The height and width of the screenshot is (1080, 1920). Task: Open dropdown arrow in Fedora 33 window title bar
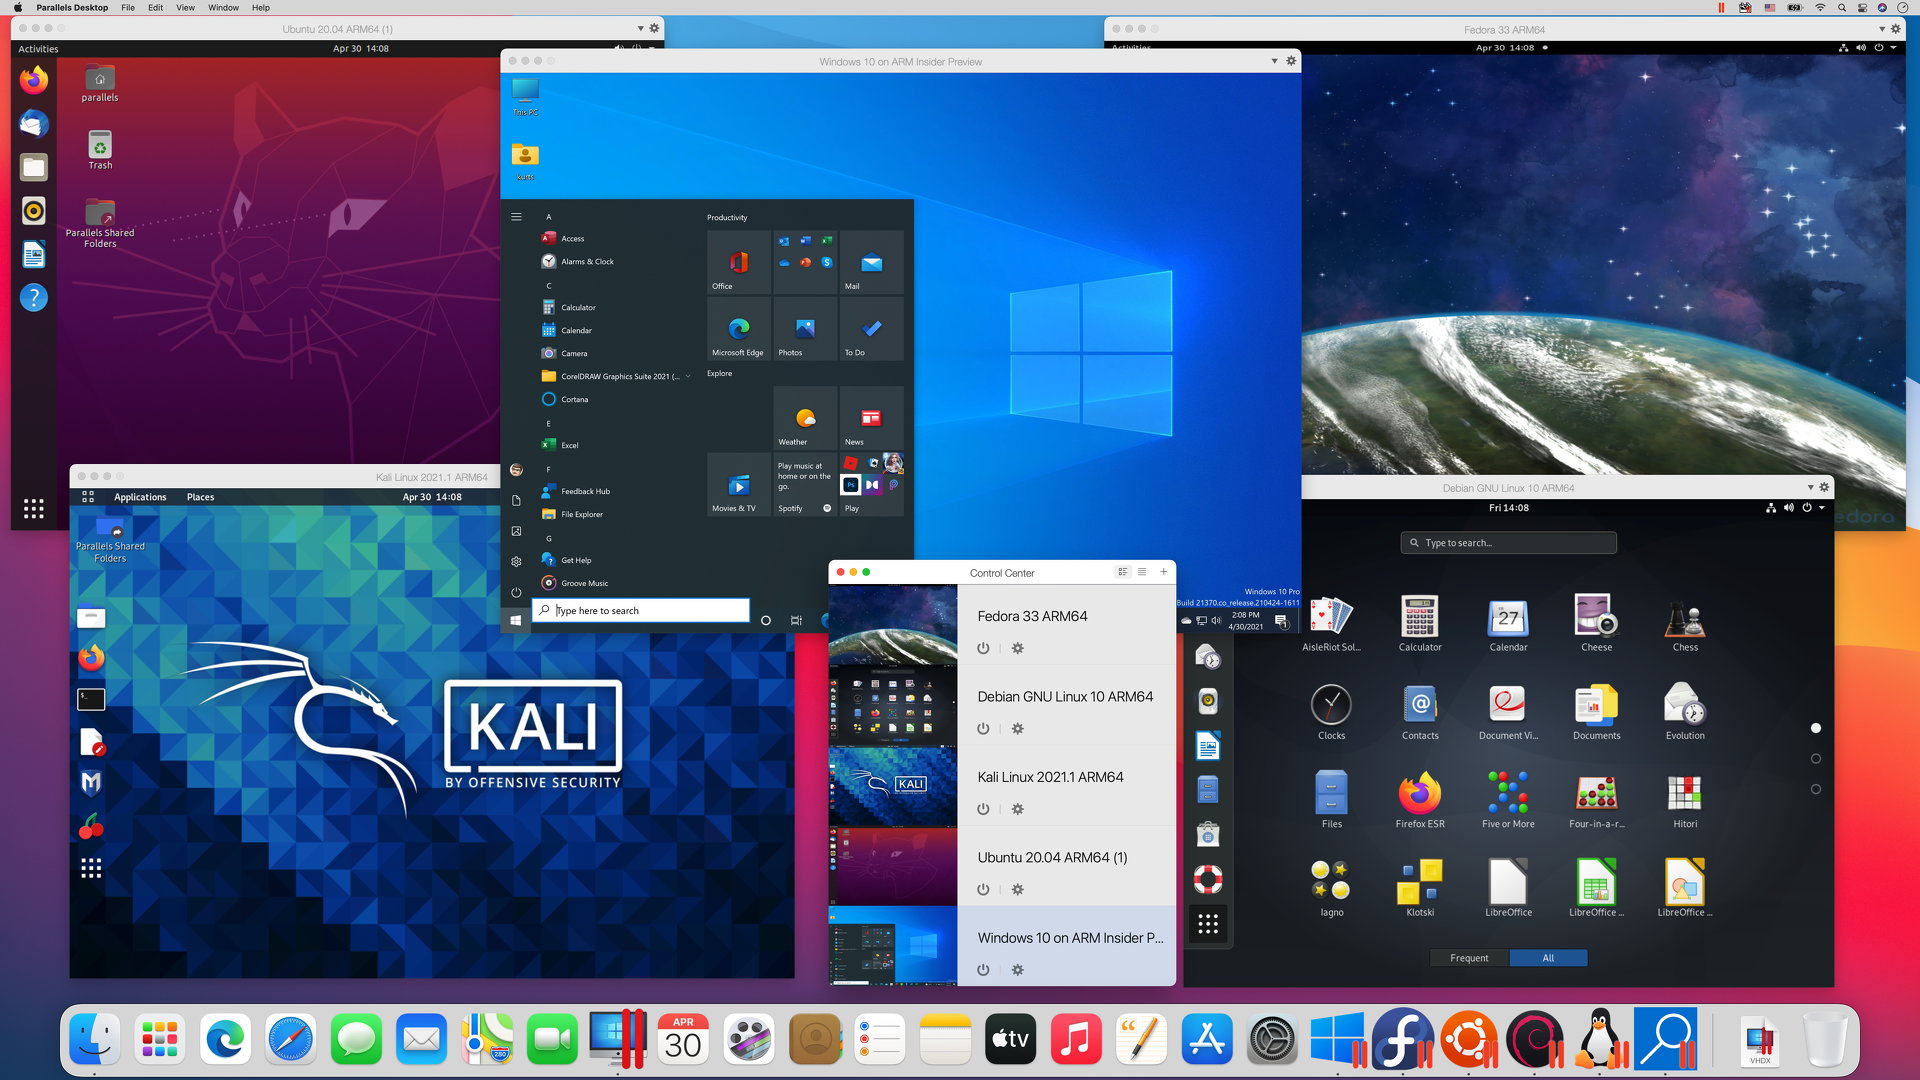coord(1881,29)
